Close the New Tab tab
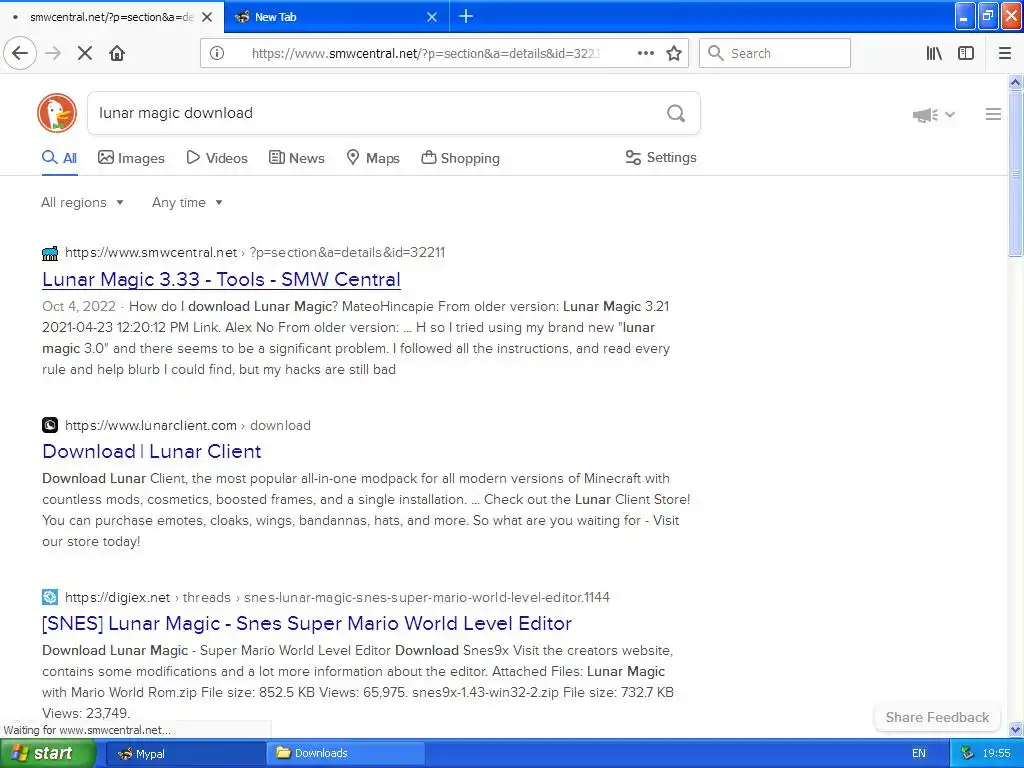The width and height of the screenshot is (1024, 768). pos(432,17)
